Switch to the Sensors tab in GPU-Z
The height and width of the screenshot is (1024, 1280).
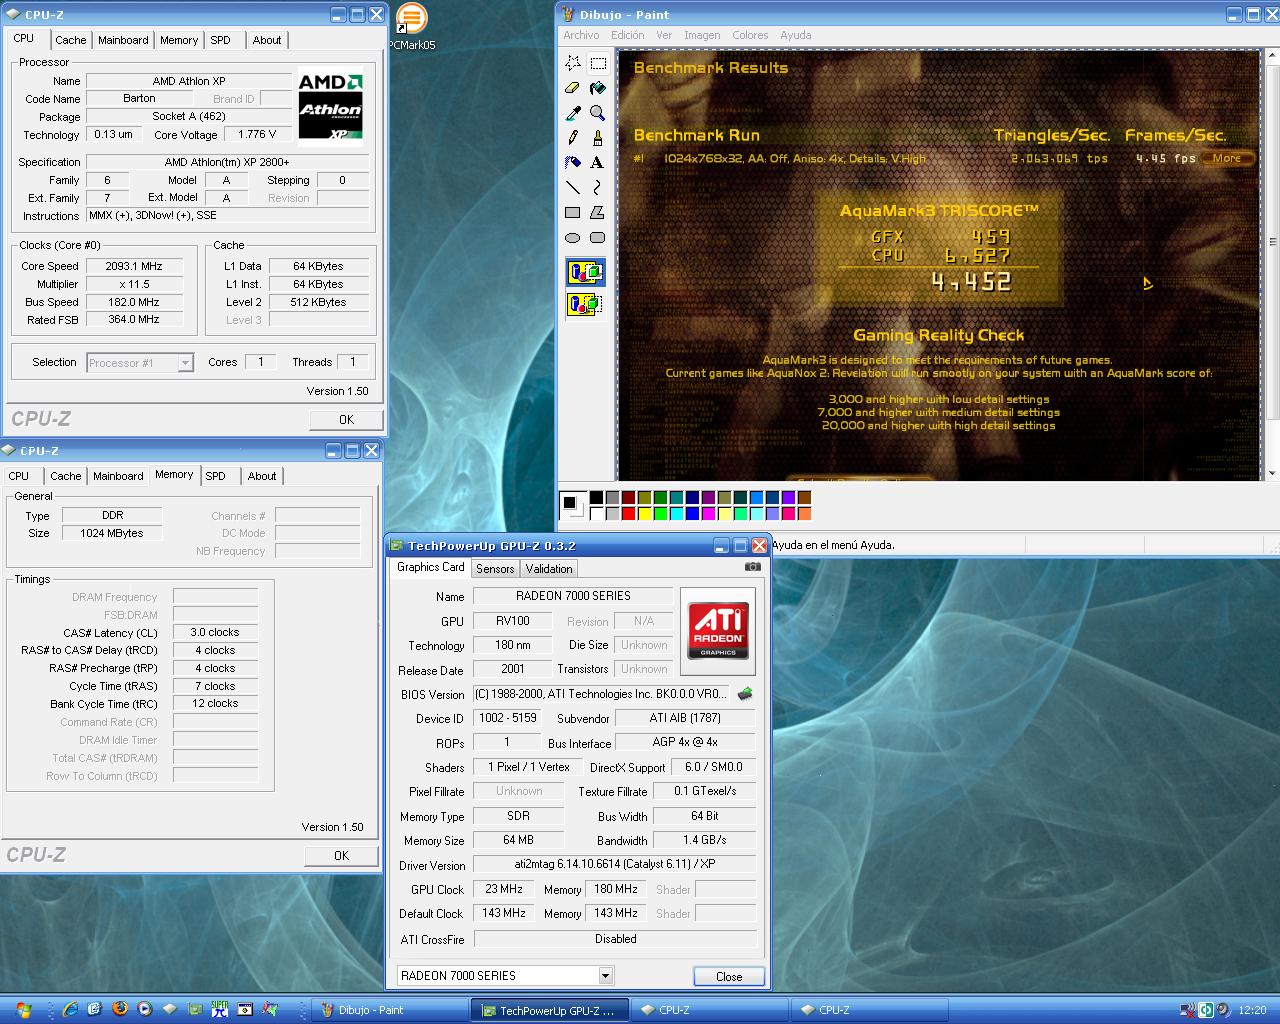[495, 568]
